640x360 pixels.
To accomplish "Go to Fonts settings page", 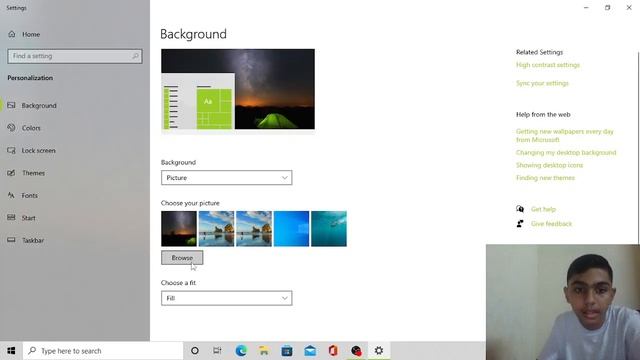I will pyautogui.click(x=29, y=195).
